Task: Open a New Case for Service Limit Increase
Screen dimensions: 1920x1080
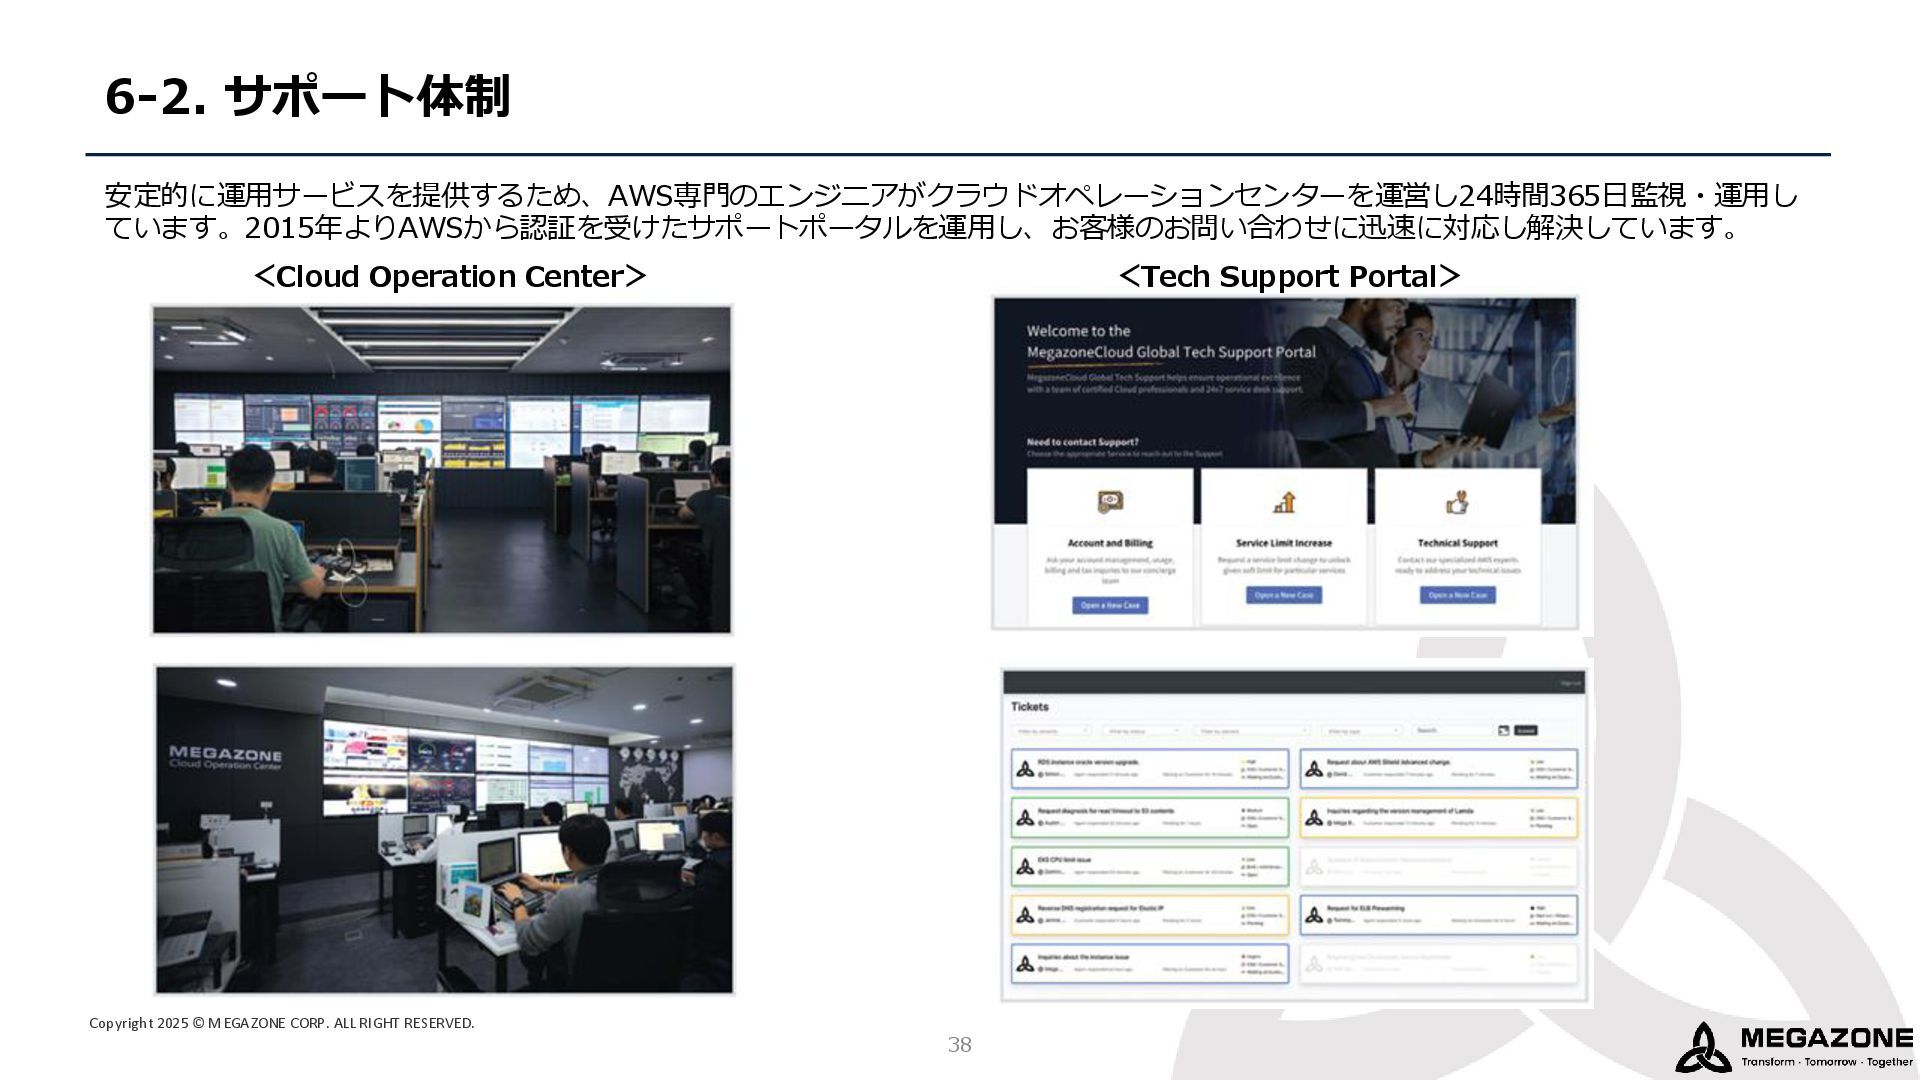Action: tap(1284, 595)
